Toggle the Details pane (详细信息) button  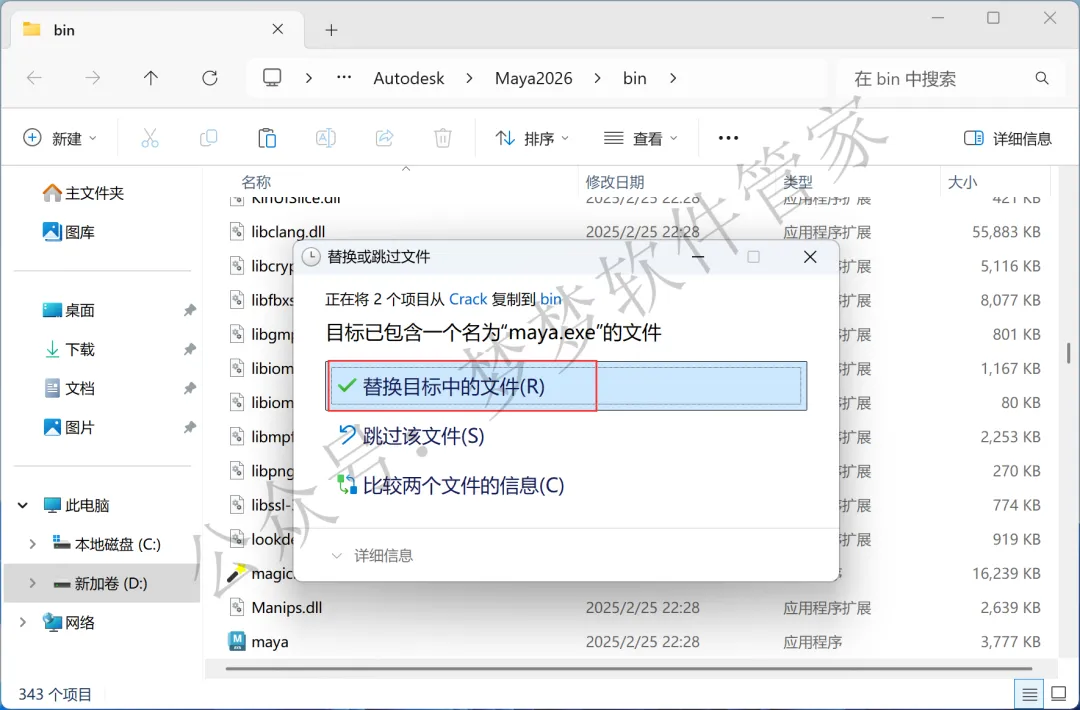(x=1008, y=138)
